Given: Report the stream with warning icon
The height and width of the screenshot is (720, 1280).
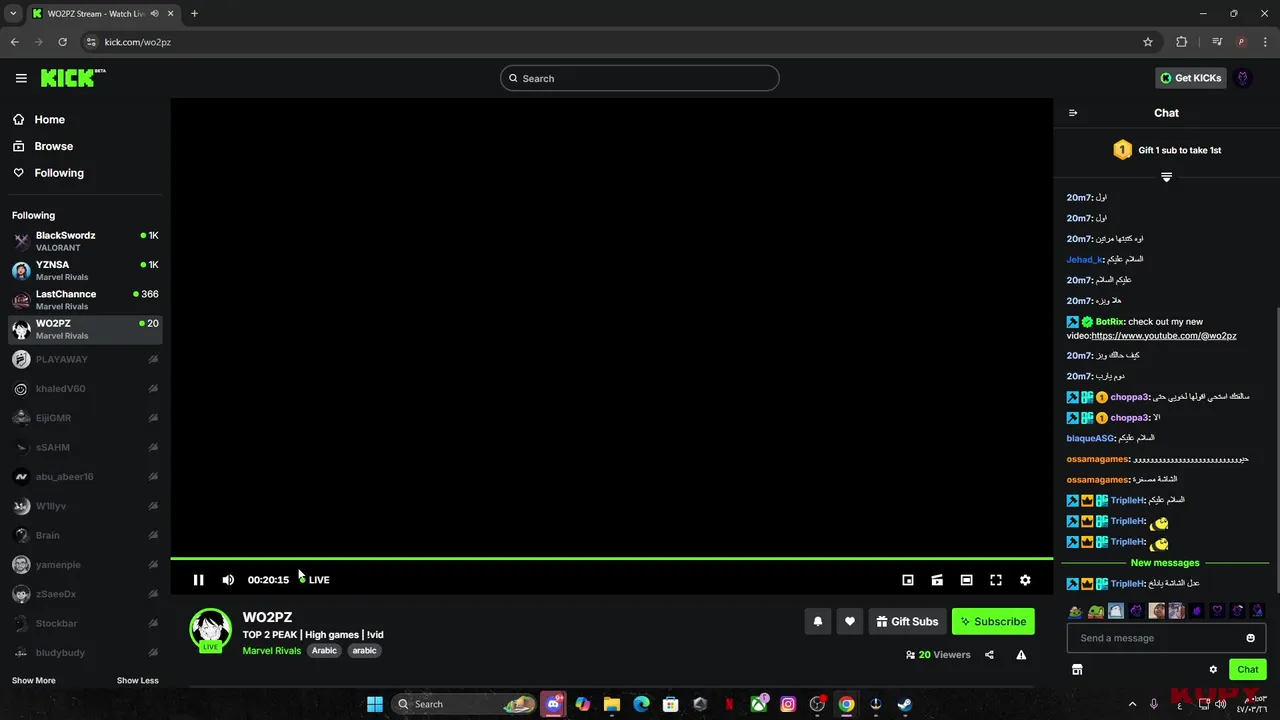Looking at the screenshot, I should [x=1021, y=655].
